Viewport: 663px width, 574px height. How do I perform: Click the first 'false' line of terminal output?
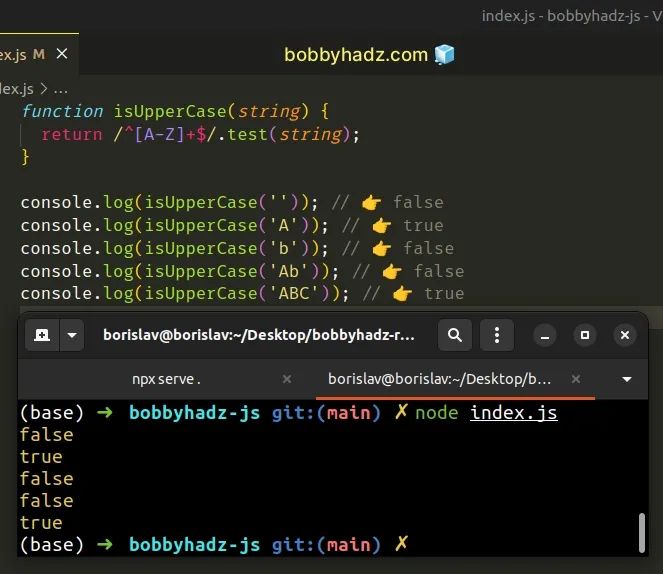(47, 435)
